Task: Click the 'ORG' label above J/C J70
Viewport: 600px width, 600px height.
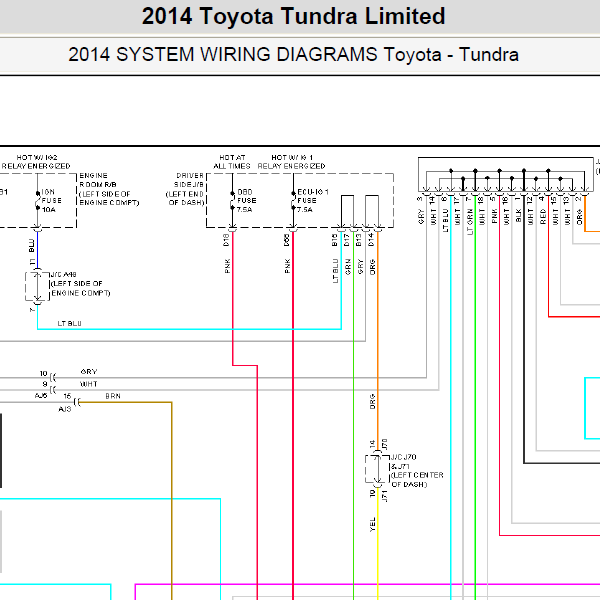Action: click(372, 401)
